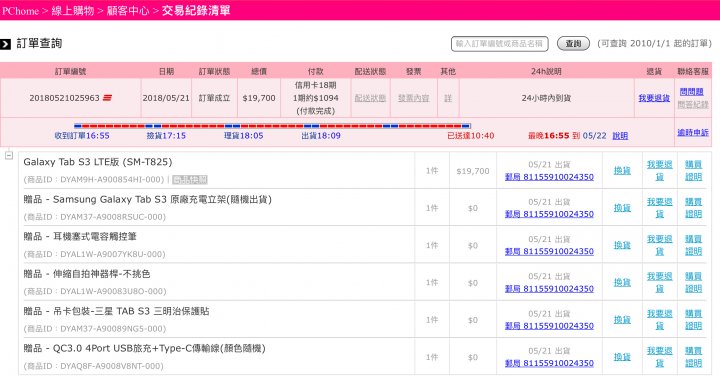This screenshot has height=377, width=720.
Task: Click 我要退貨 in the order summary row
Action: pos(654,98)
